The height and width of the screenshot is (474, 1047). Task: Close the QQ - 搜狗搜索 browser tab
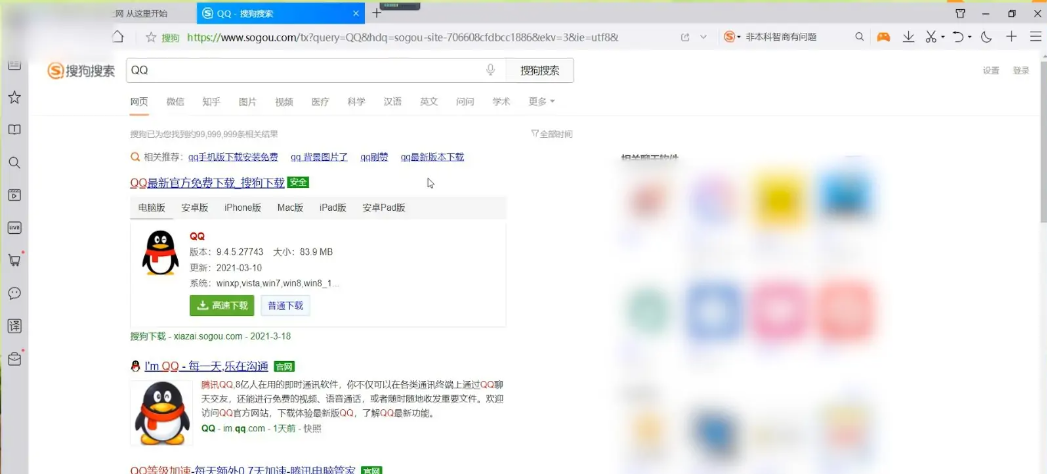pyautogui.click(x=357, y=13)
